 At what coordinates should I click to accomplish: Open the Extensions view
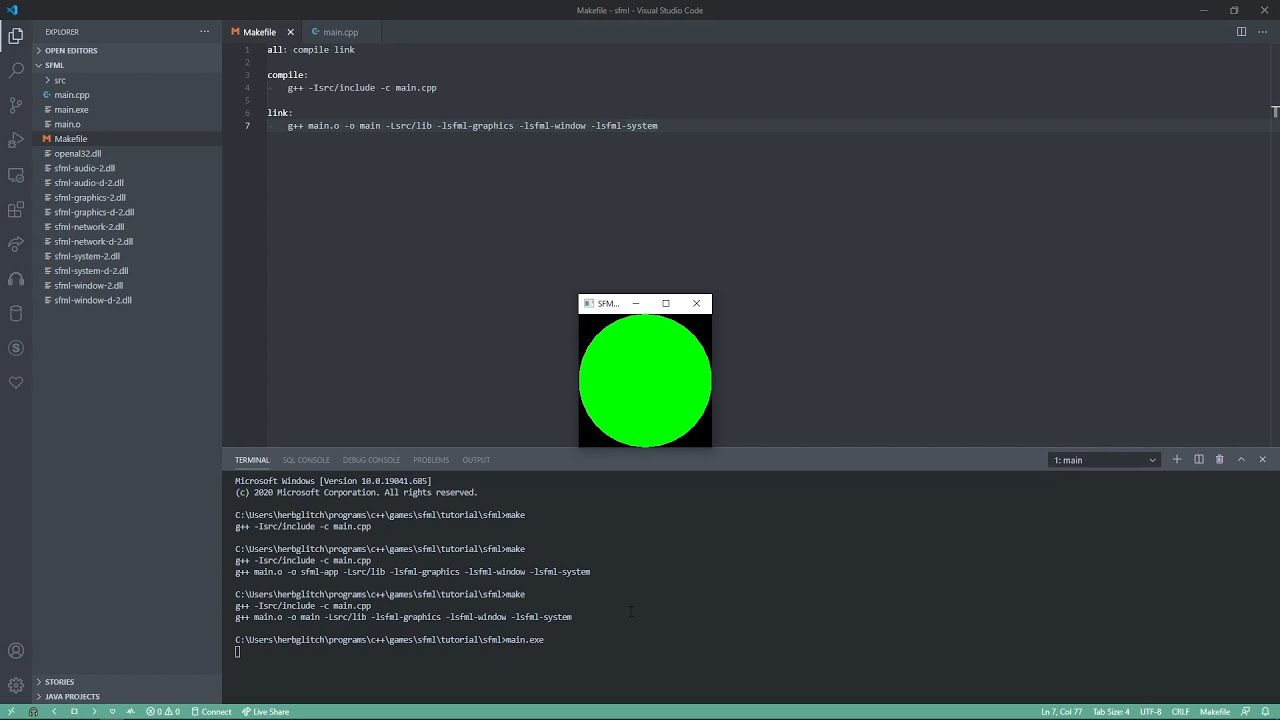(16, 210)
